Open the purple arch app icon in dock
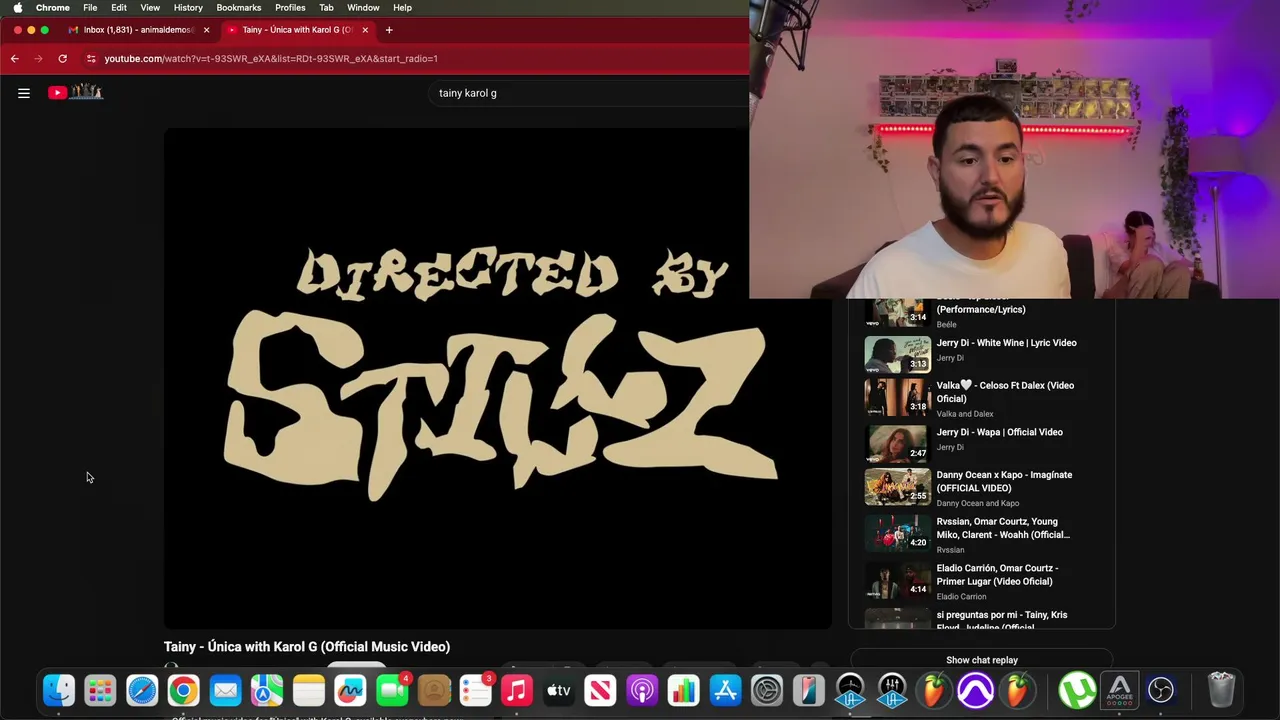 (x=975, y=690)
